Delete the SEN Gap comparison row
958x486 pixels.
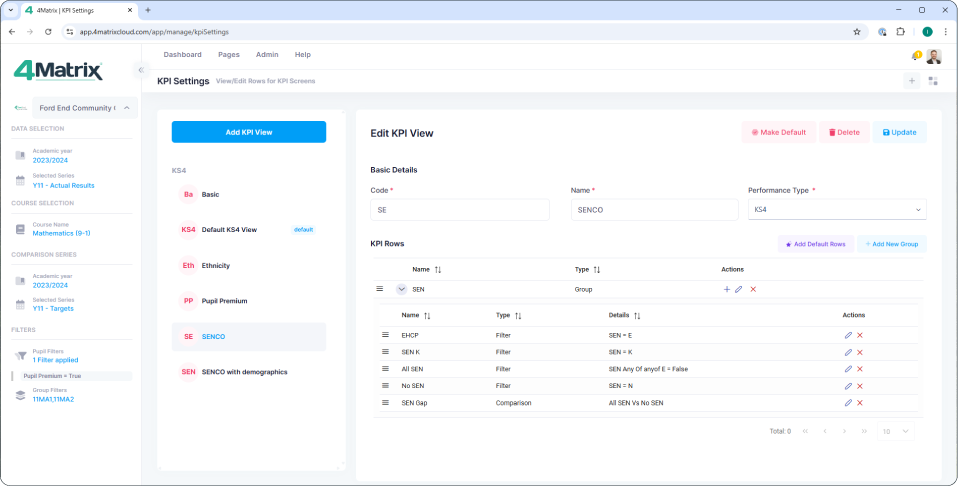click(860, 402)
